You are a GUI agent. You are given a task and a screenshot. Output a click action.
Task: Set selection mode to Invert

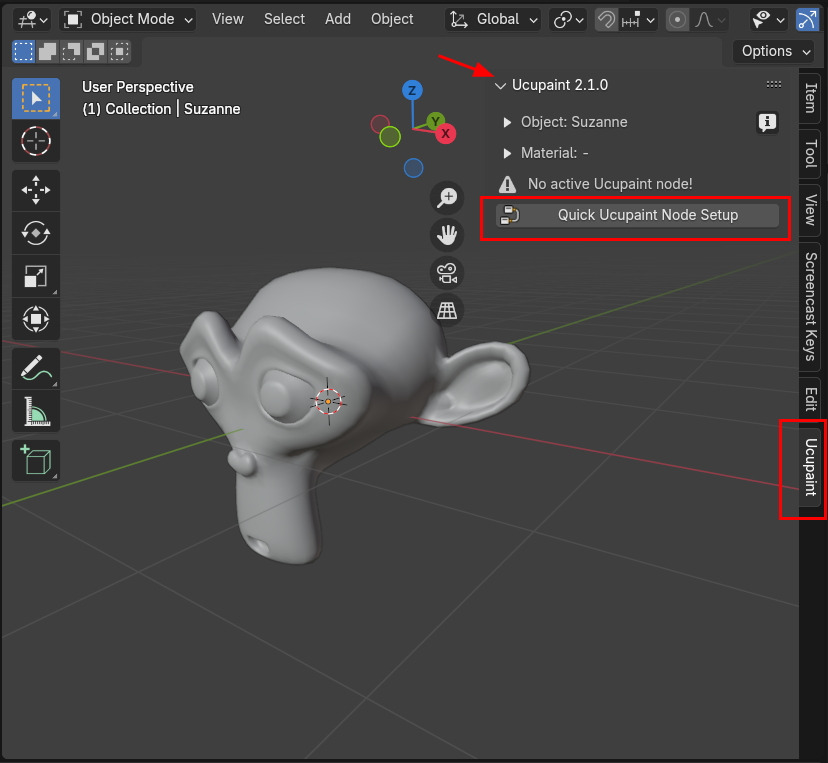coord(96,51)
